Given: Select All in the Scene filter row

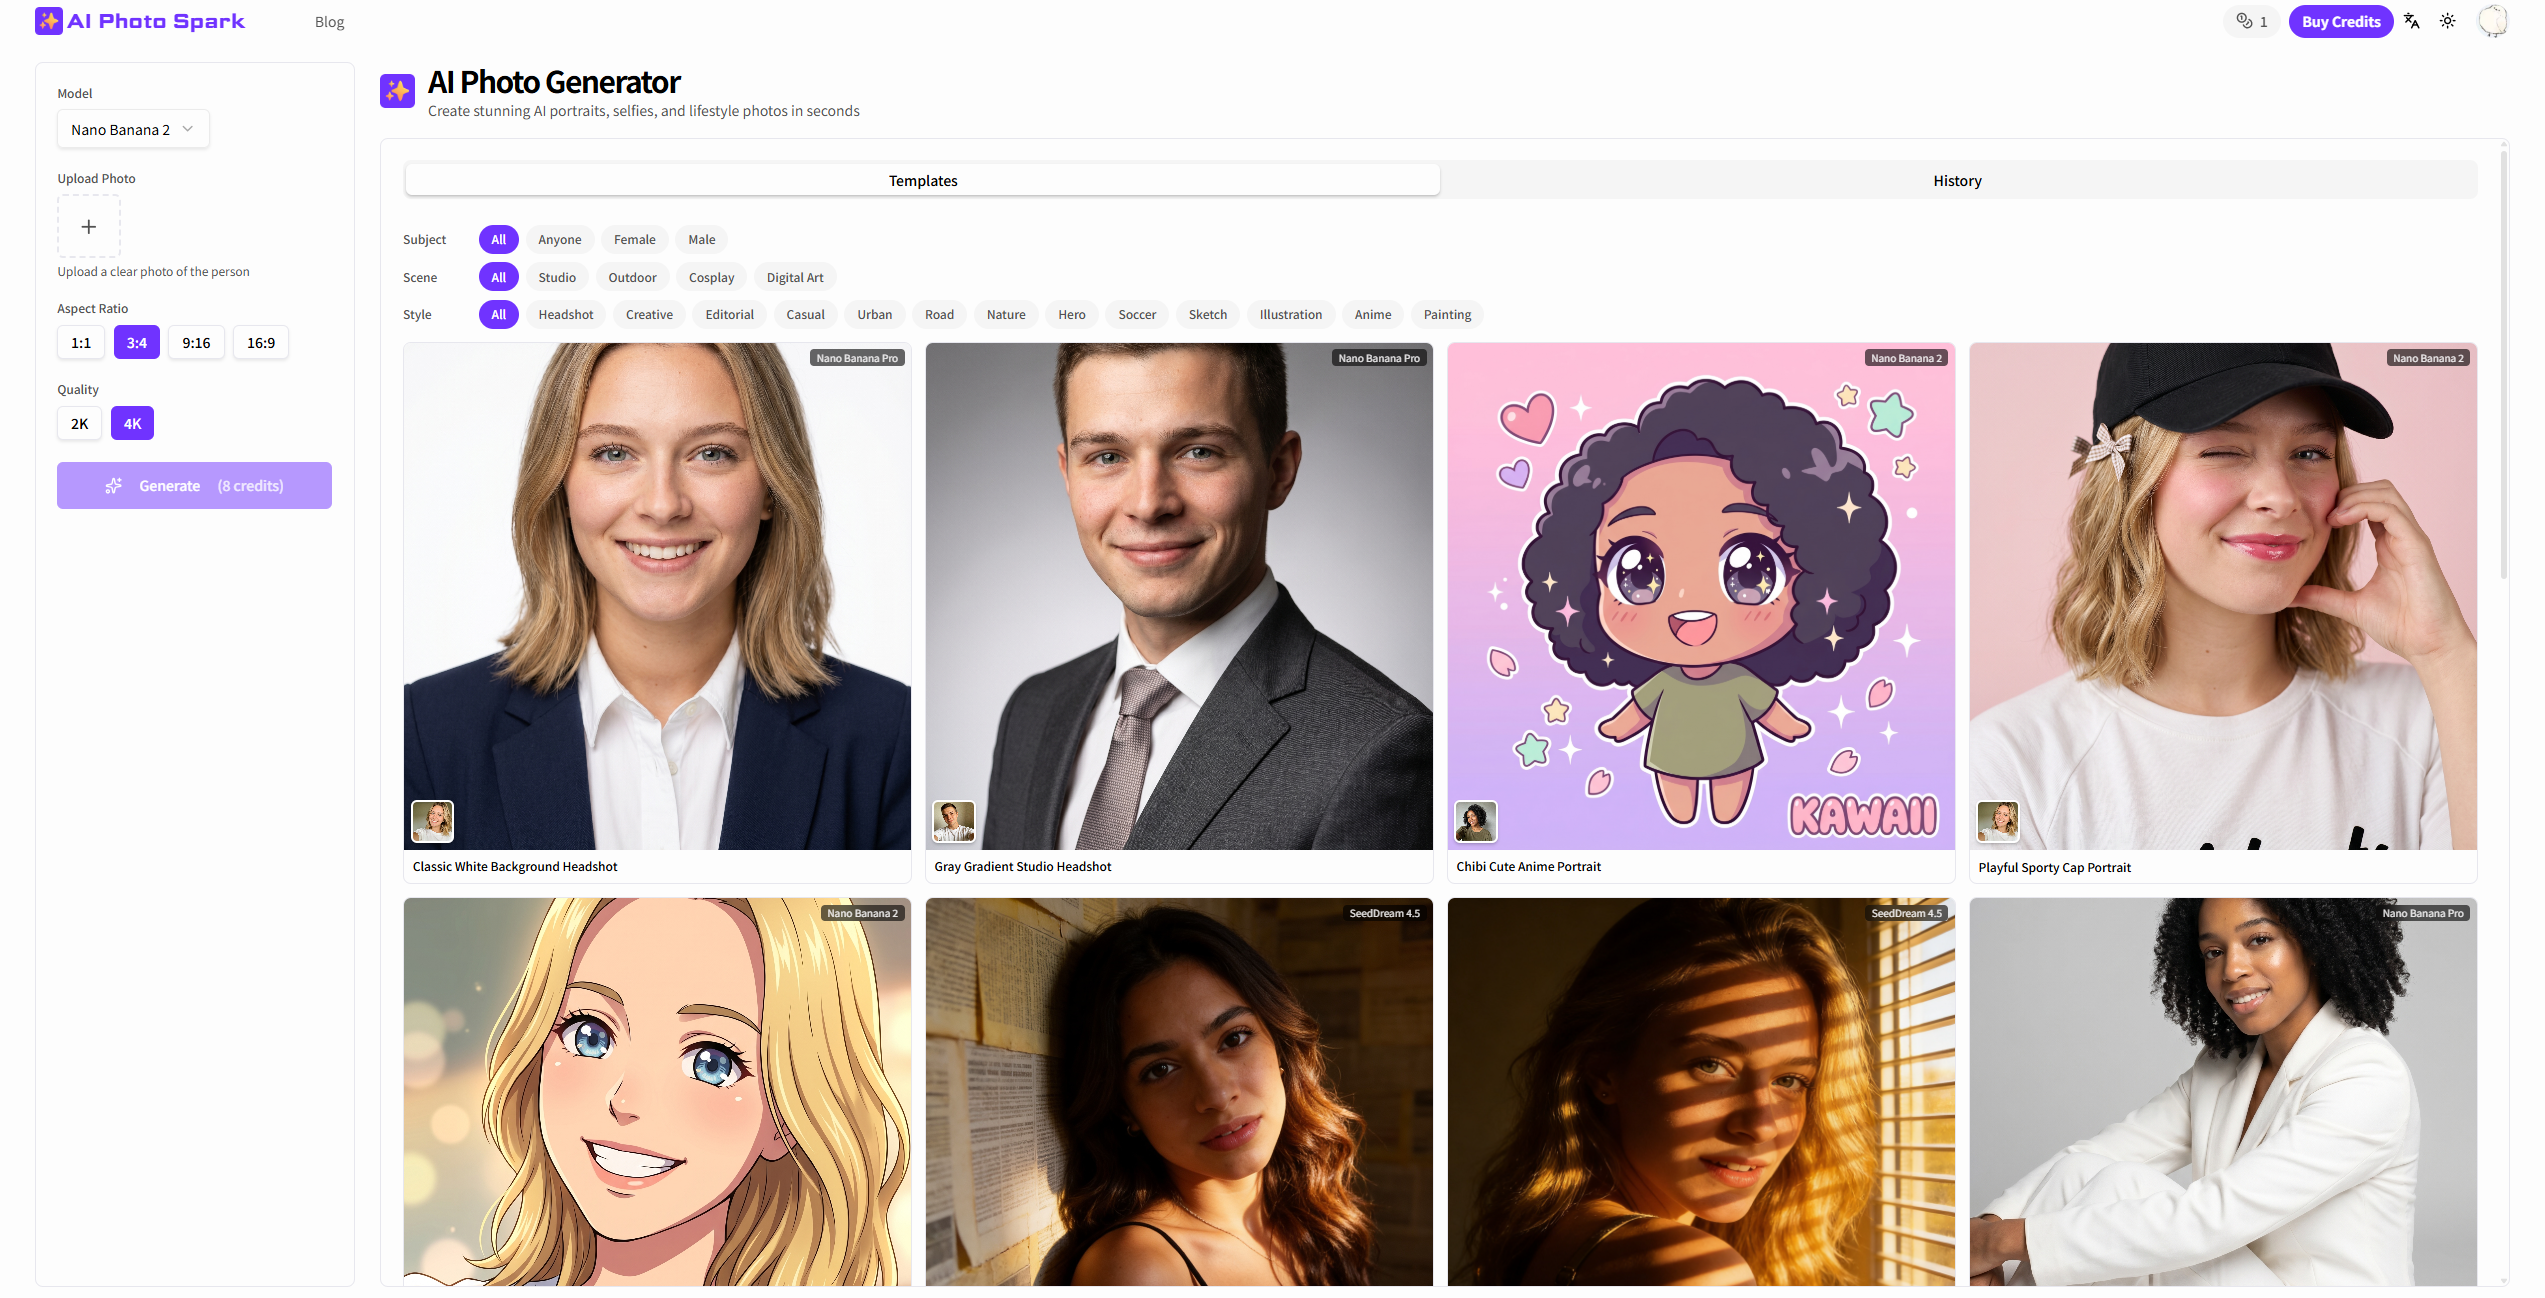Looking at the screenshot, I should click(x=498, y=278).
